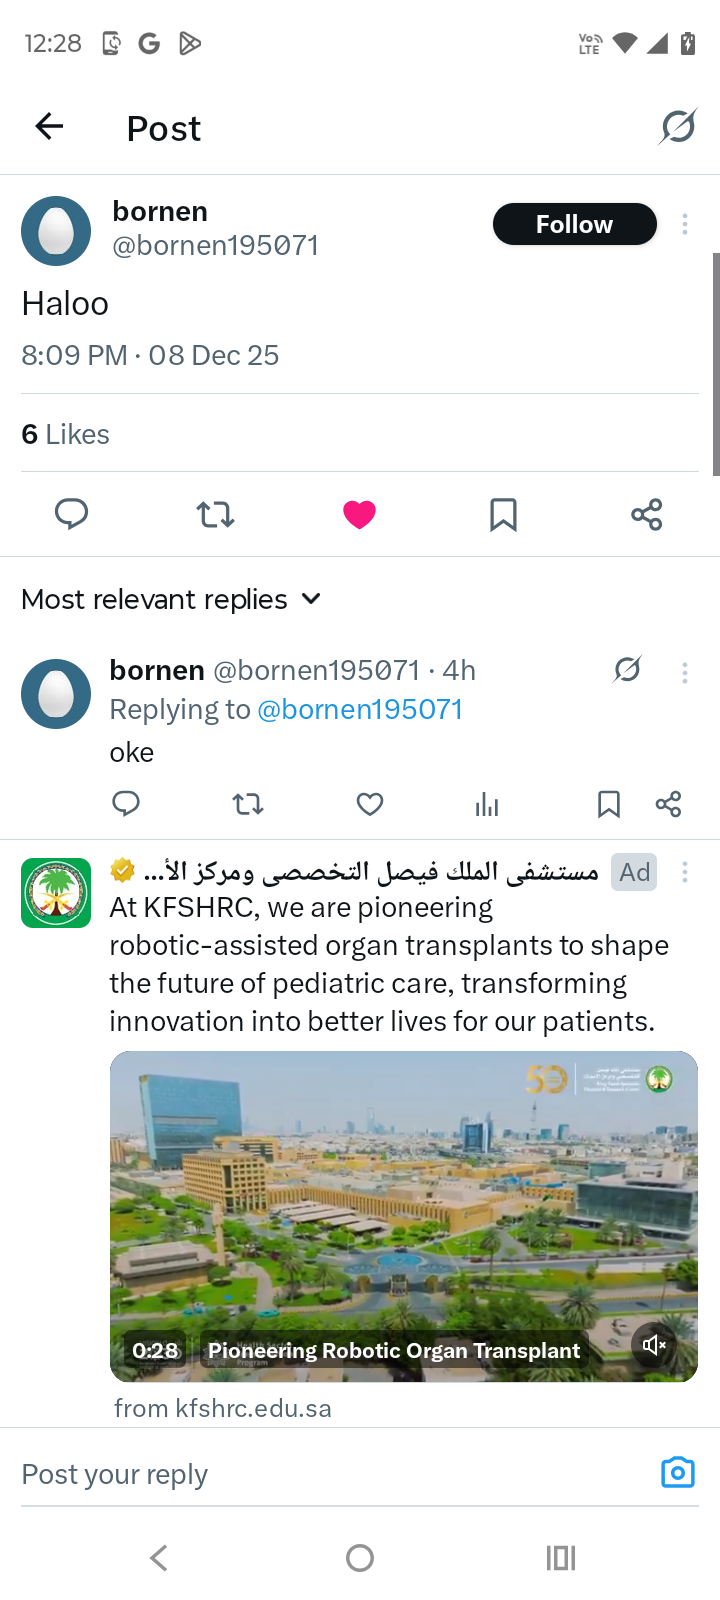Open the KFSHRC advertiser profile picture
The width and height of the screenshot is (720, 1600).
coord(56,893)
